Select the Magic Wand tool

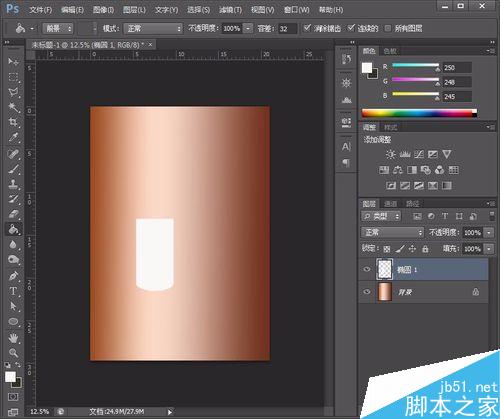[x=13, y=107]
